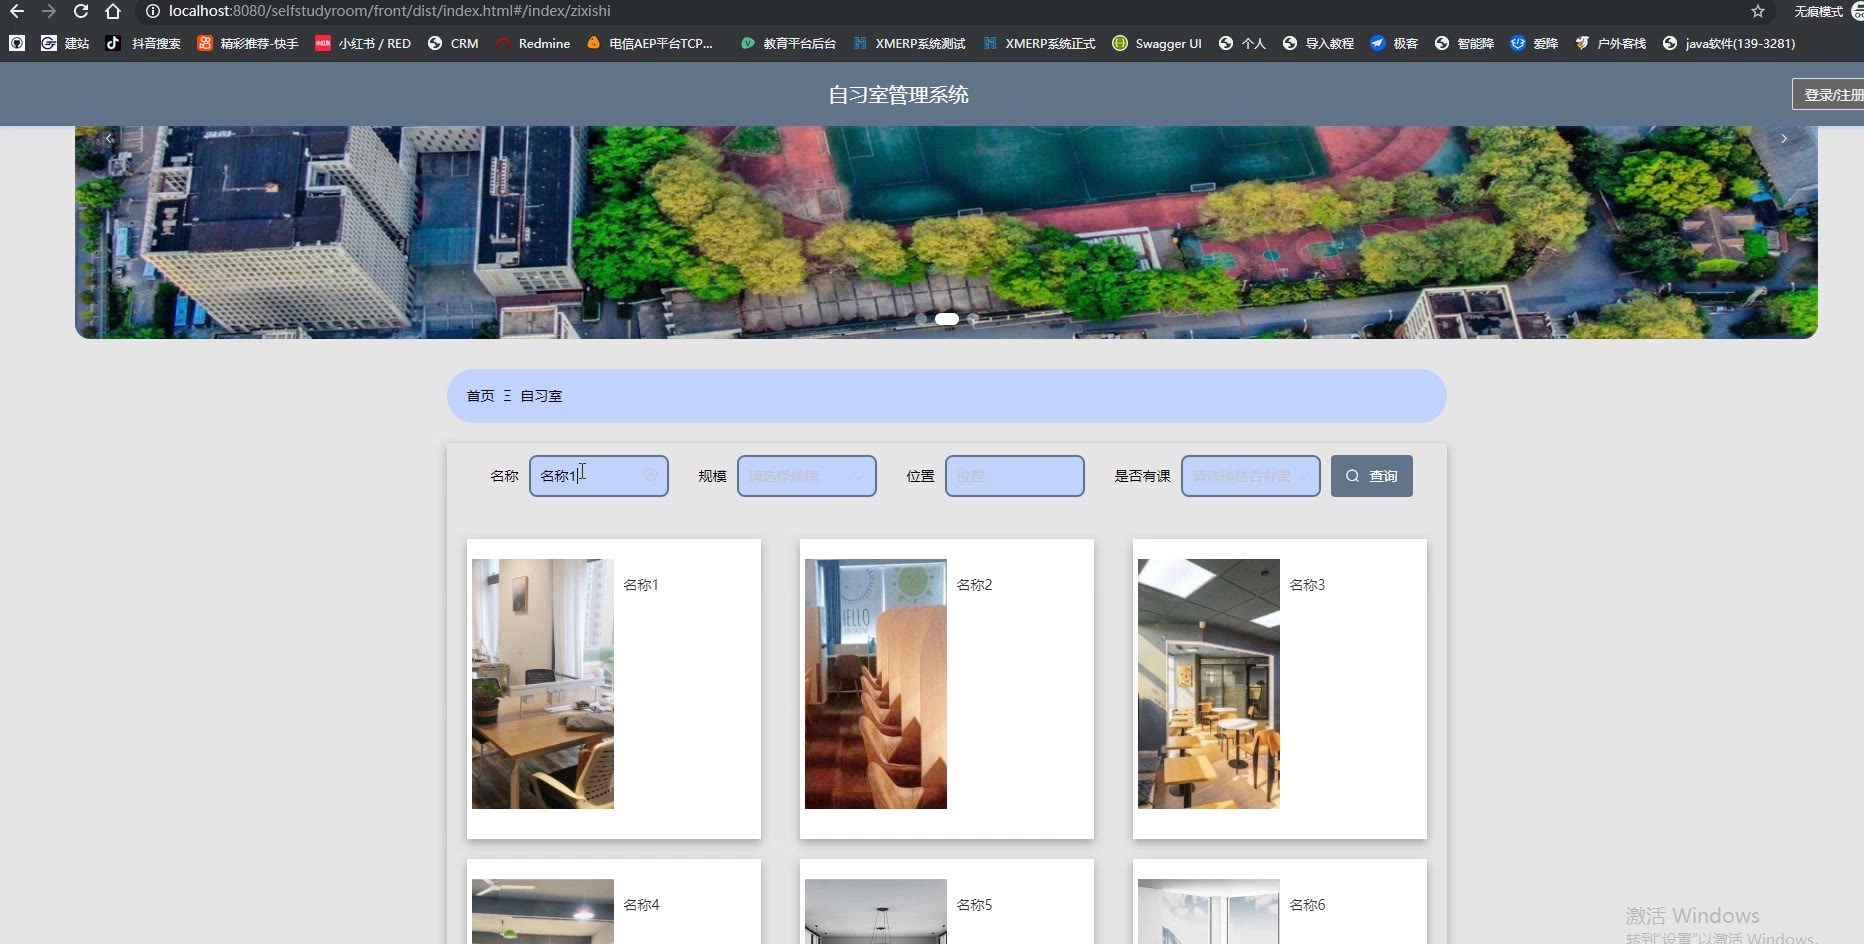The image size is (1864, 944).
Task: Open the 爱降 bookmark
Action: pos(1534,43)
